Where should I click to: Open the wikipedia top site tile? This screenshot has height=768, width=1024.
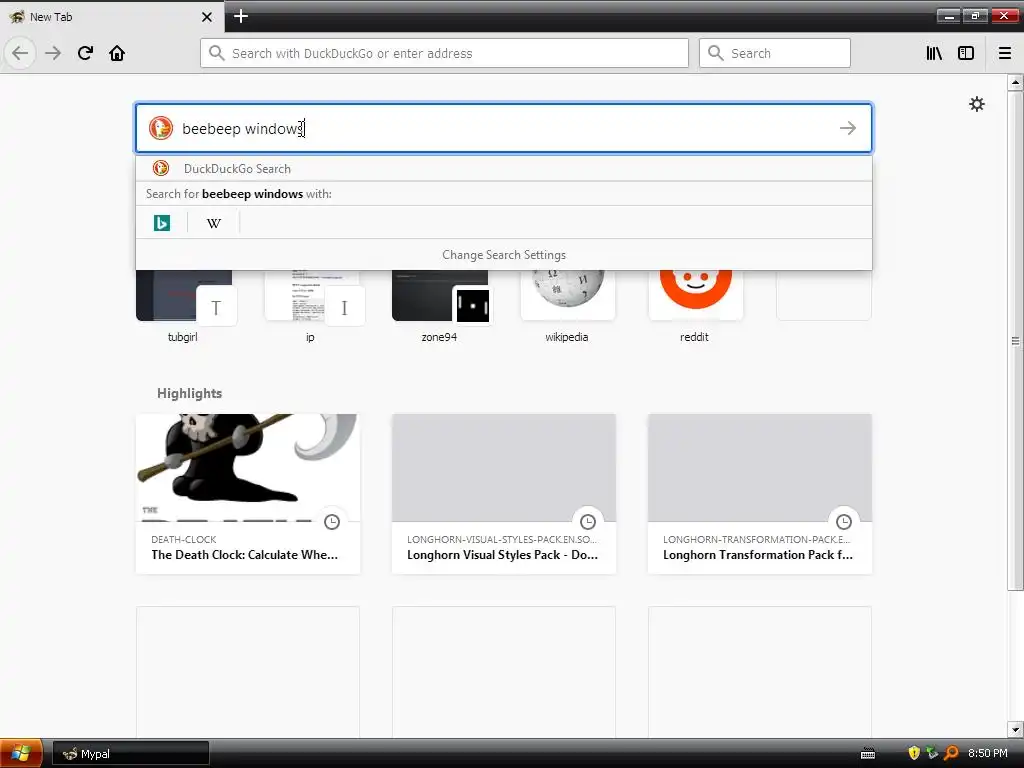click(568, 307)
